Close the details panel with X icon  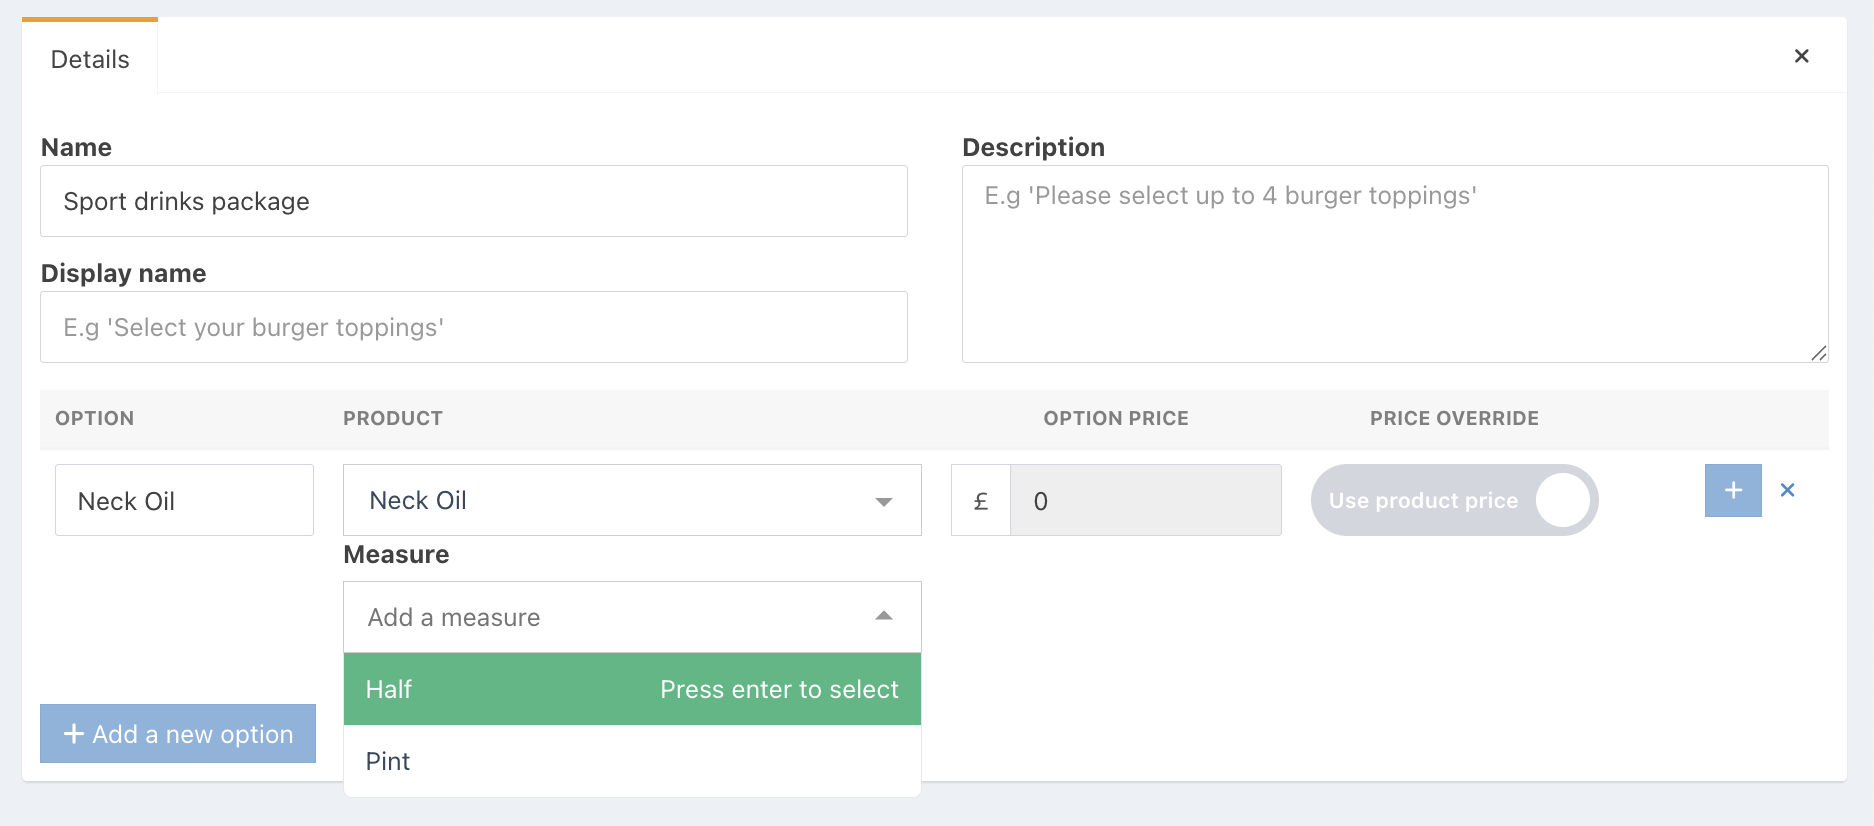1801,56
